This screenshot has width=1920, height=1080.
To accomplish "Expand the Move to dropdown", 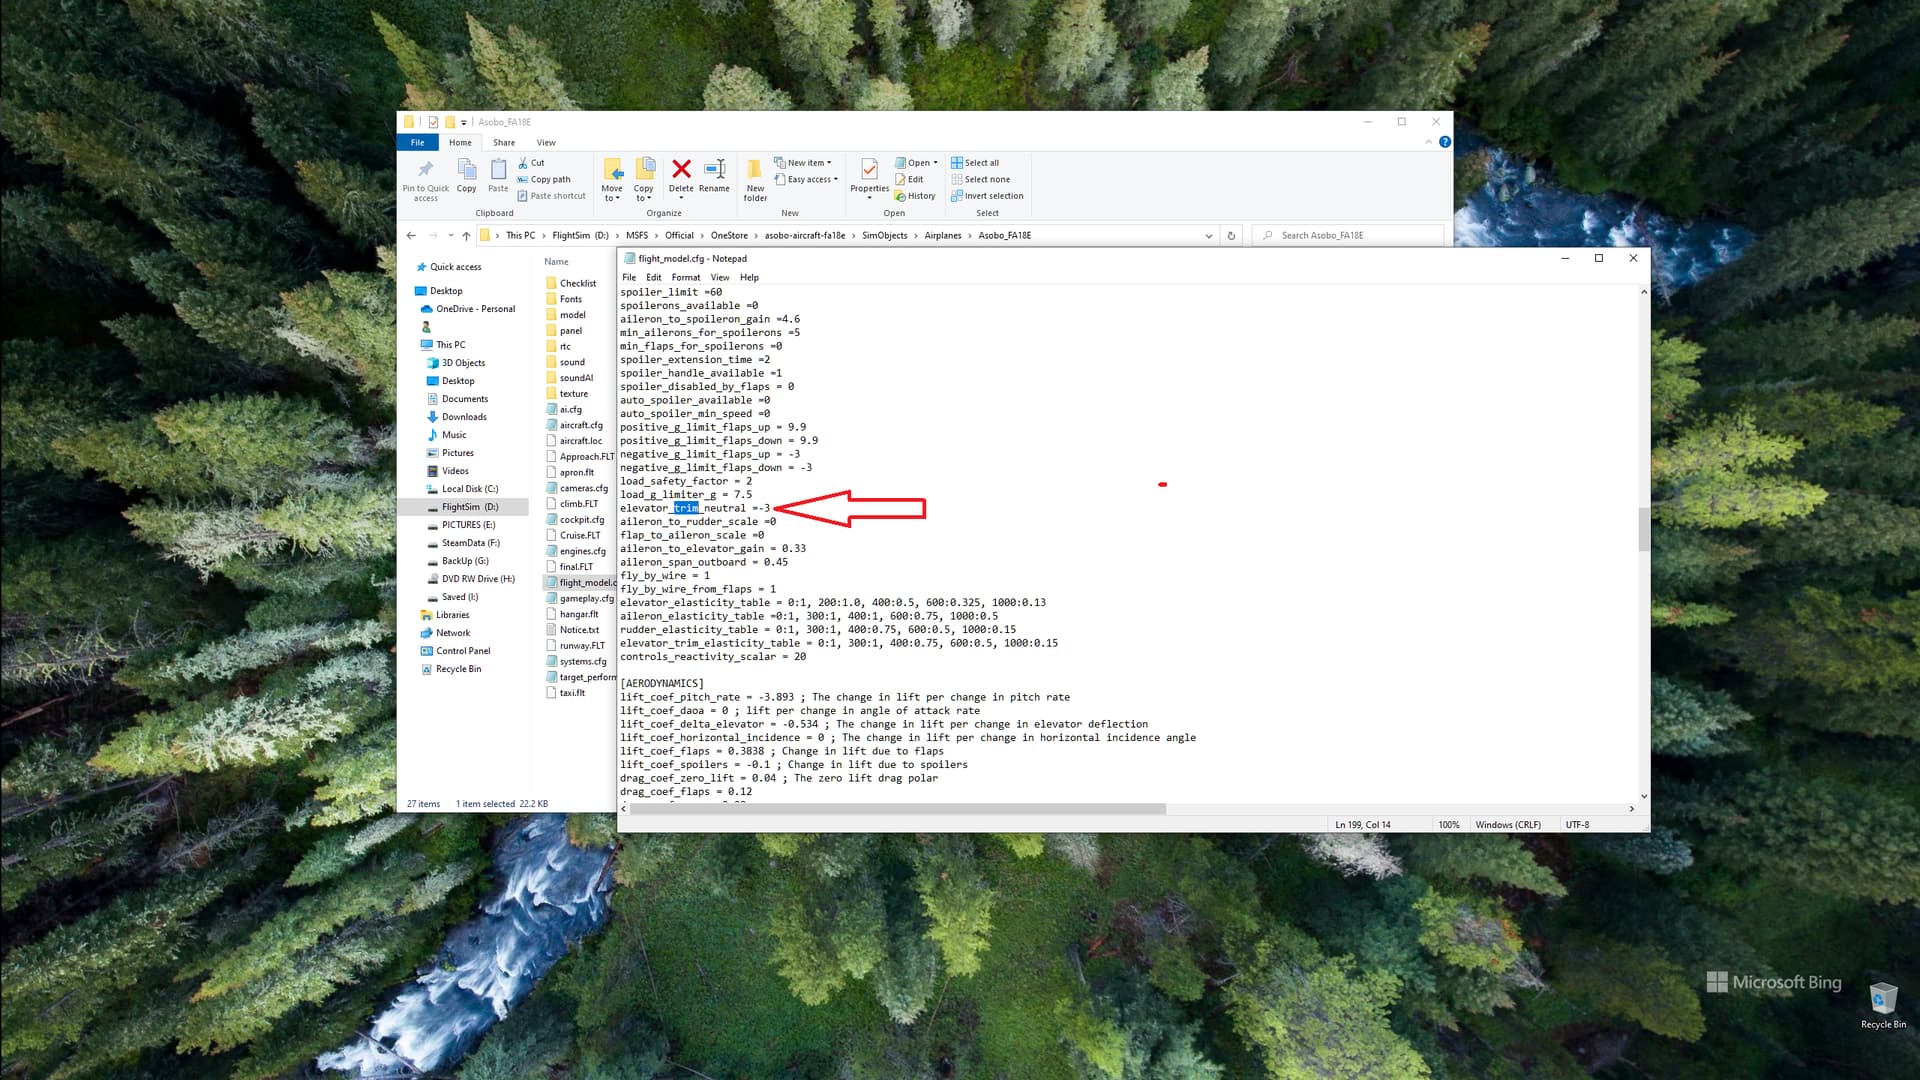I will coord(611,198).
